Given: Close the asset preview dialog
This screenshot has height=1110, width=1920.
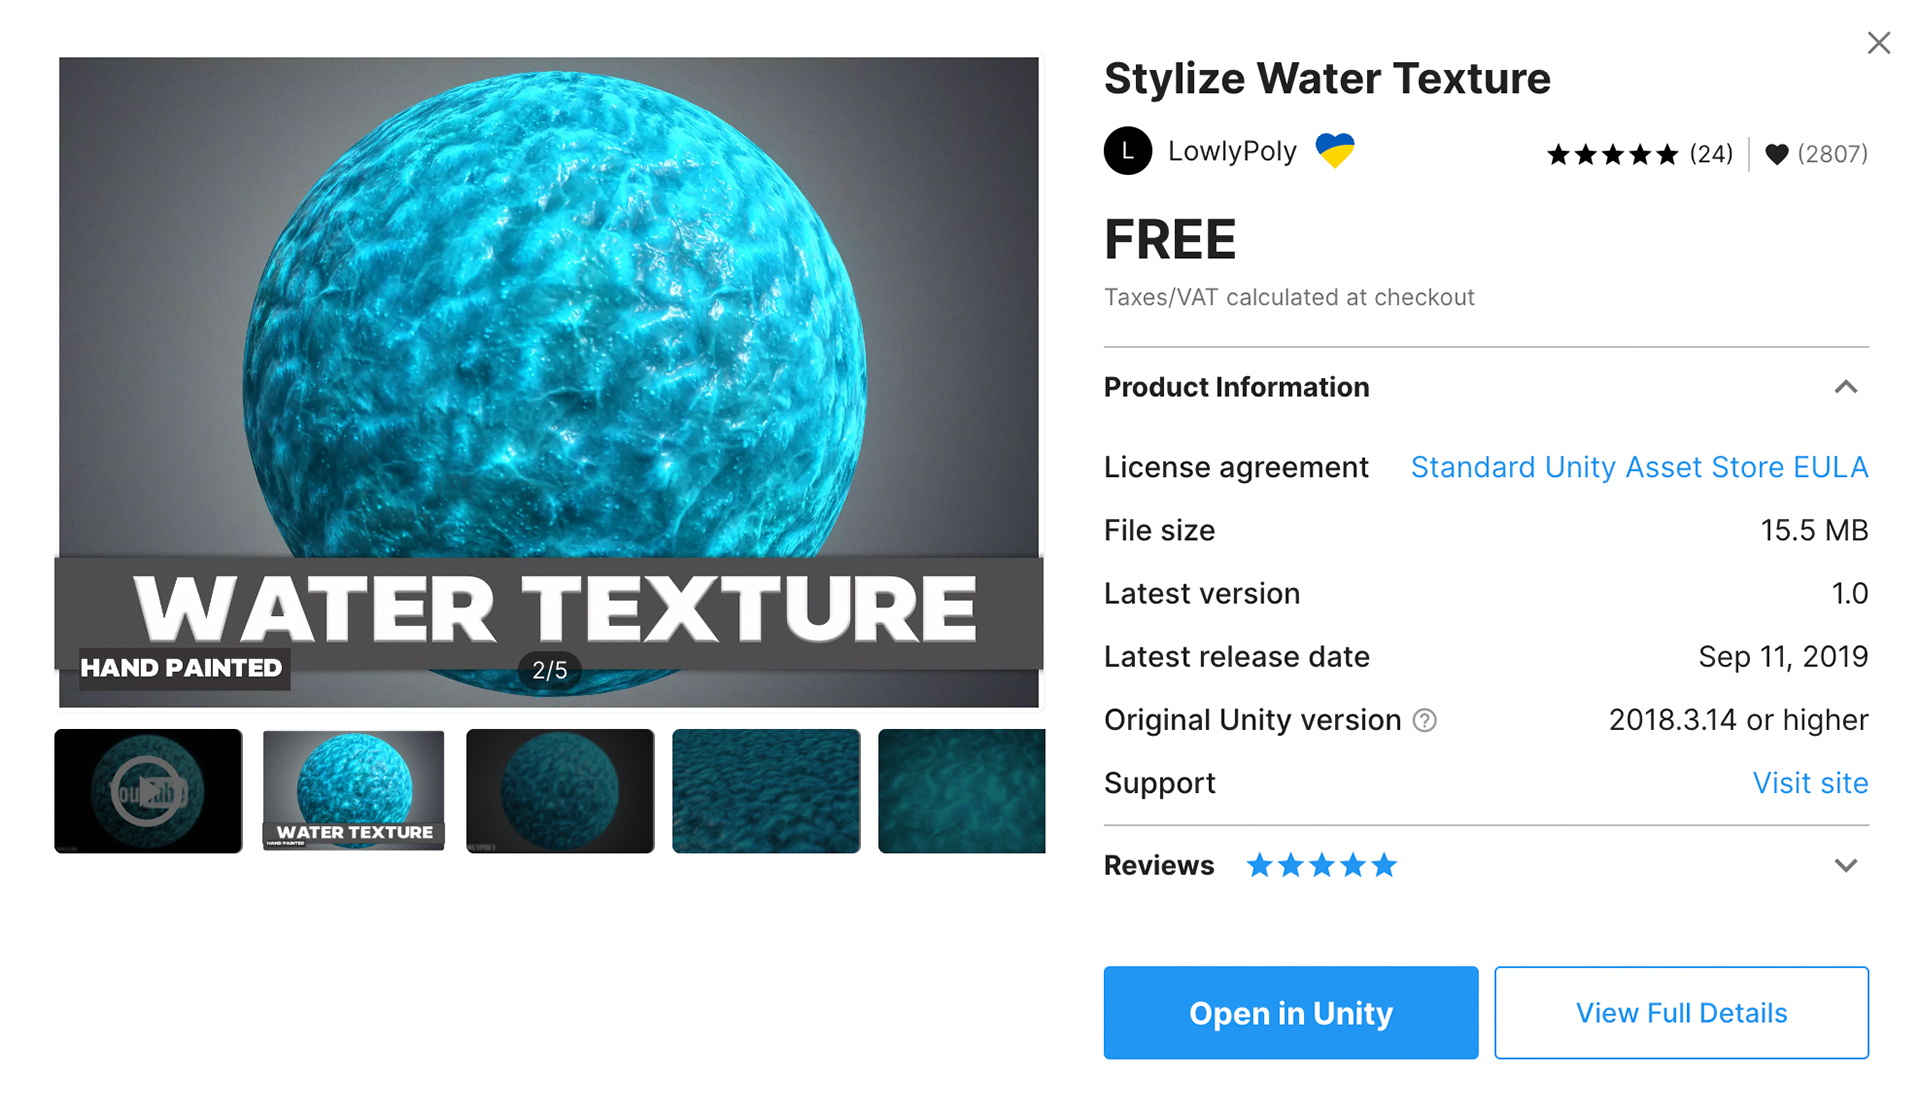Looking at the screenshot, I should pyautogui.click(x=1879, y=43).
